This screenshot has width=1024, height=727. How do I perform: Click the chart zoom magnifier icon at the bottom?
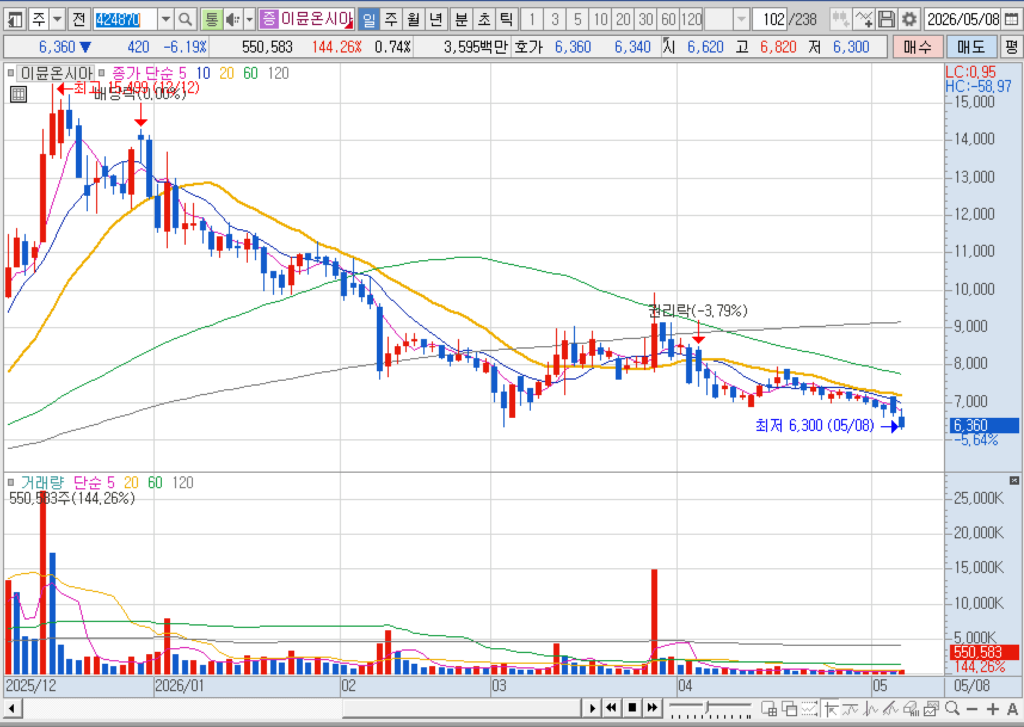[952, 709]
